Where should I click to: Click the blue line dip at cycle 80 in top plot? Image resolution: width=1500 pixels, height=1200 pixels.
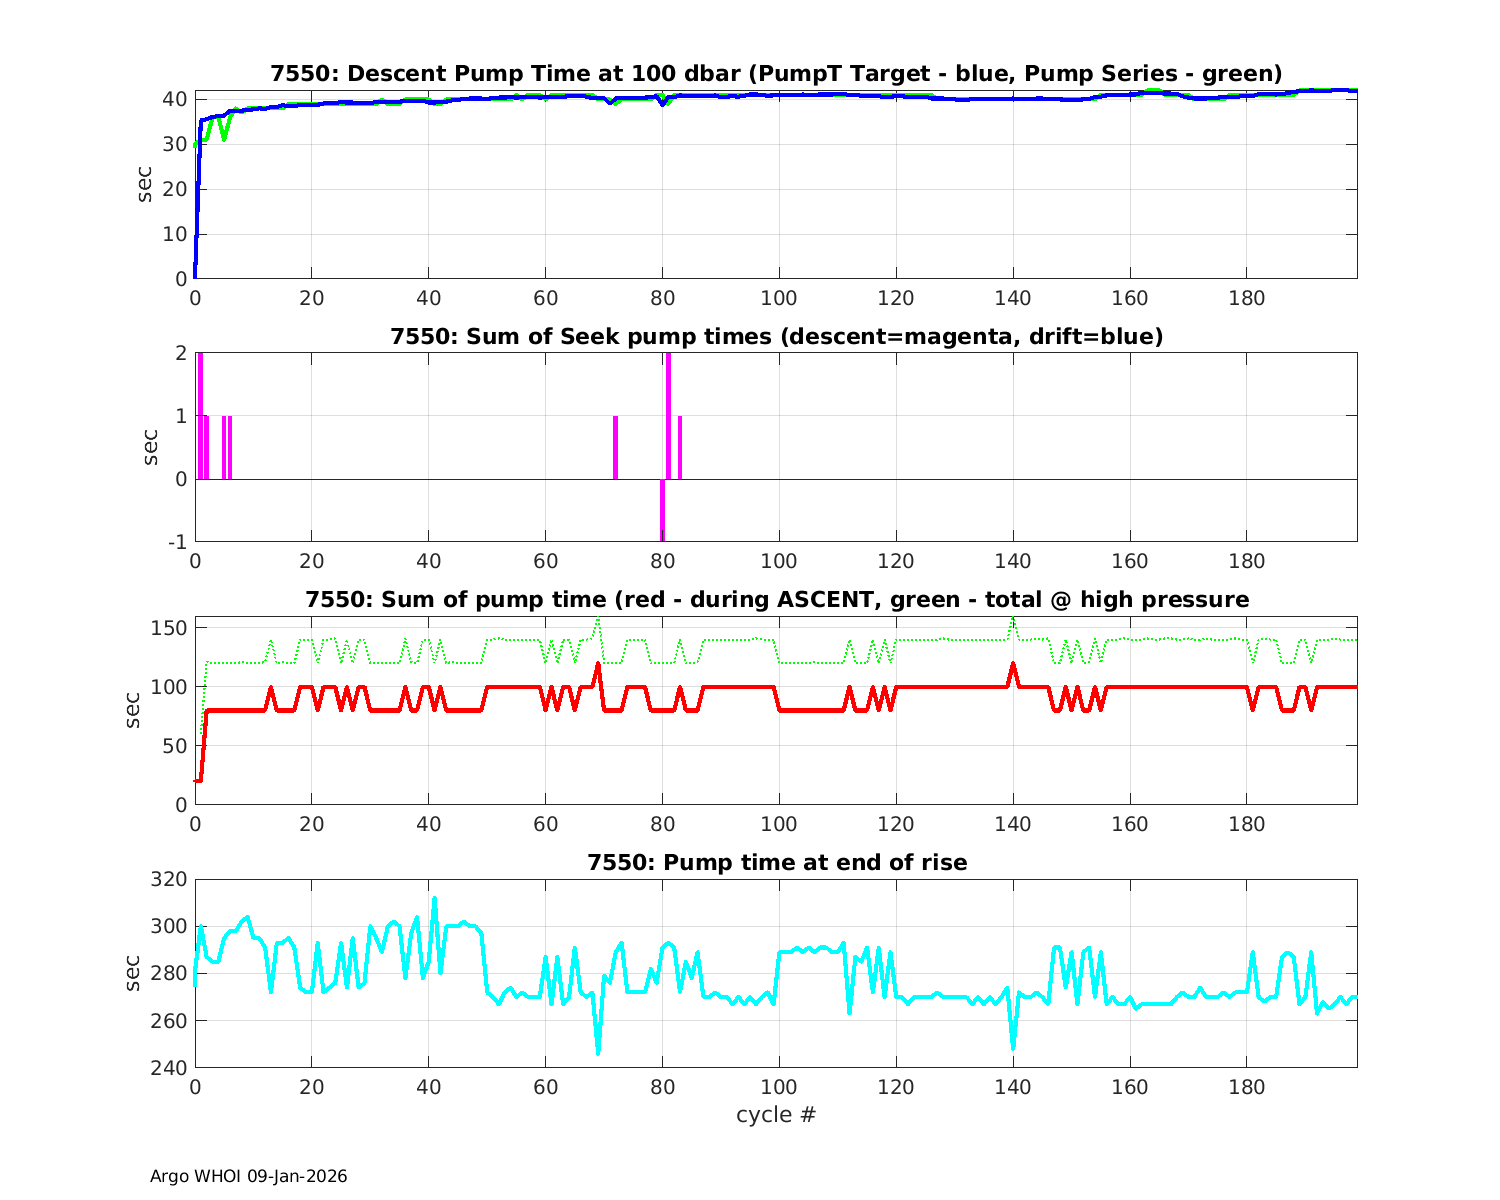[662, 103]
